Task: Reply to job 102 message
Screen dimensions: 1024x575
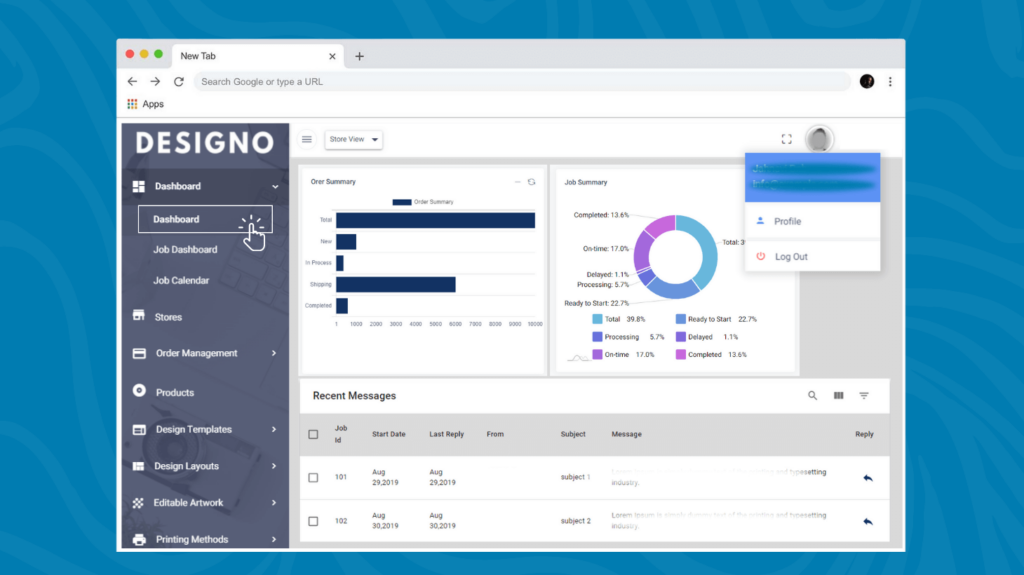Action: [x=867, y=521]
